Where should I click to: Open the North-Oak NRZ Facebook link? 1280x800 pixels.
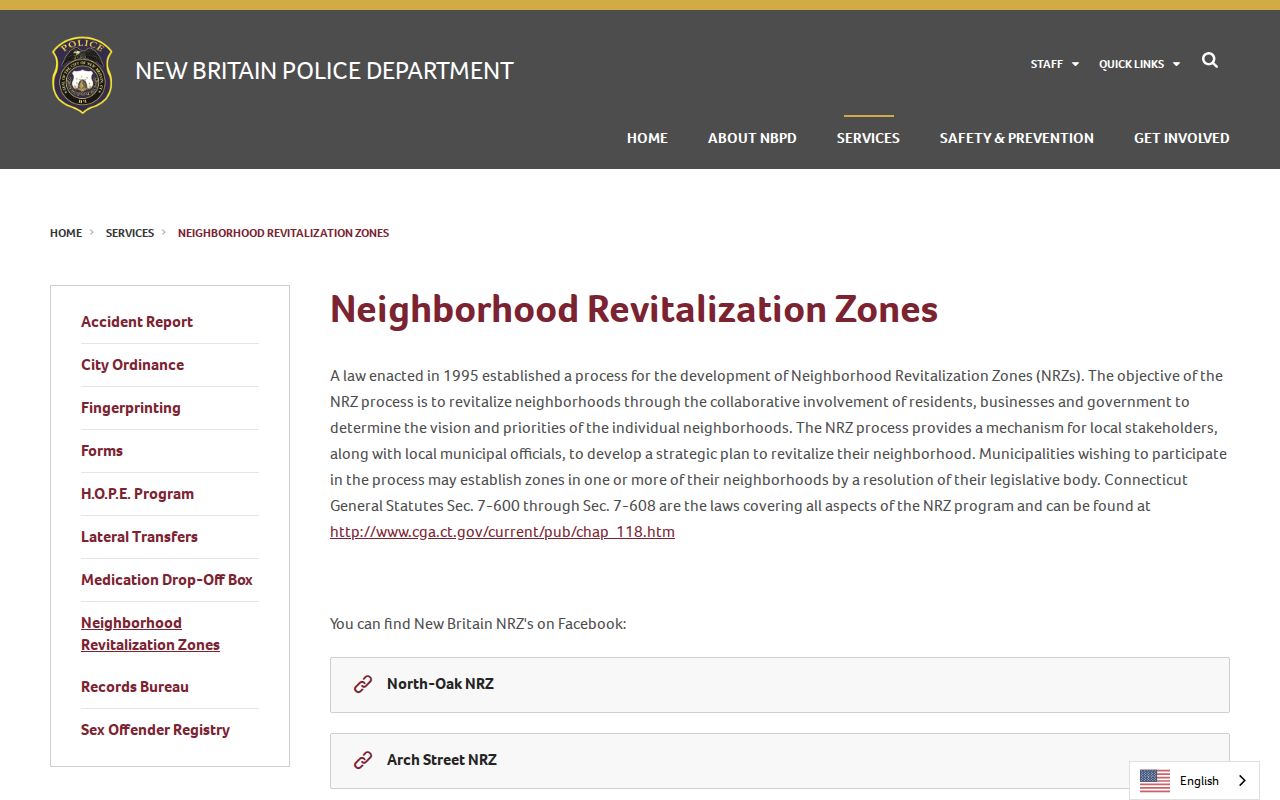(780, 685)
